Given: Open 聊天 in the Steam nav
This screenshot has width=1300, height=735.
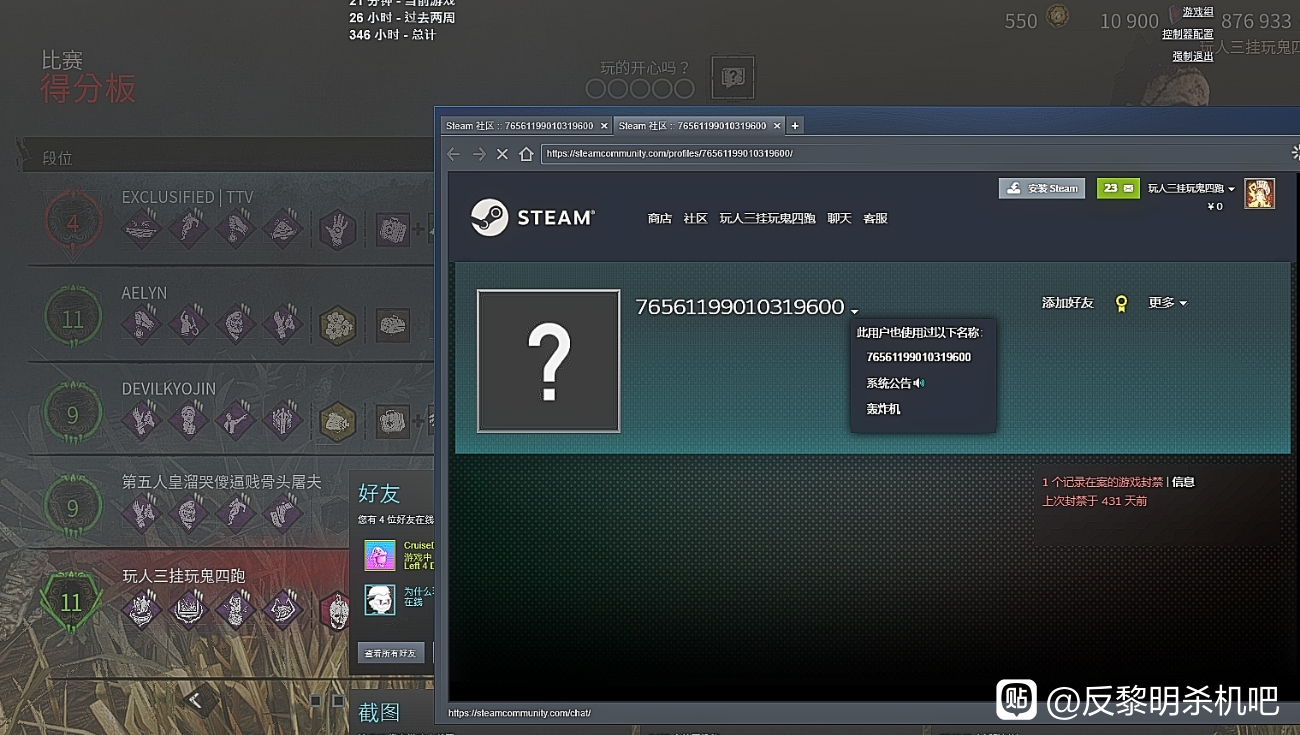Looking at the screenshot, I should pos(839,218).
